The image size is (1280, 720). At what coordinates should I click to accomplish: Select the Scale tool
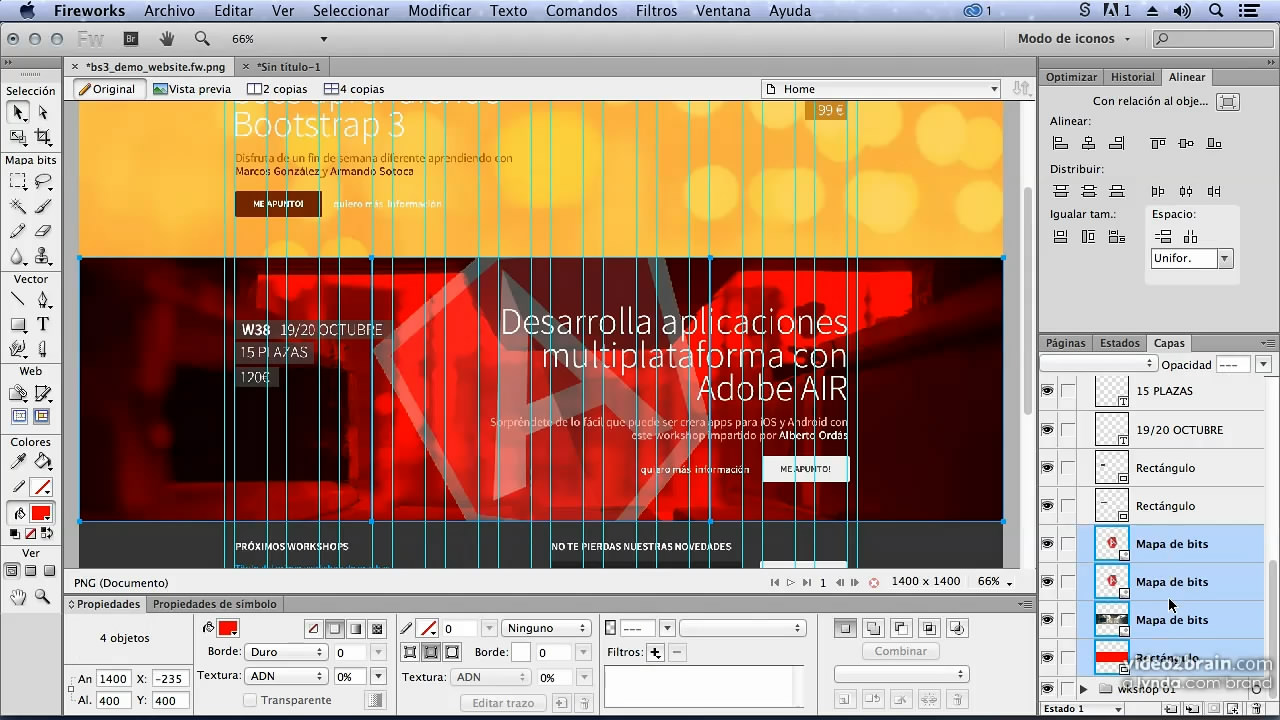click(19, 137)
